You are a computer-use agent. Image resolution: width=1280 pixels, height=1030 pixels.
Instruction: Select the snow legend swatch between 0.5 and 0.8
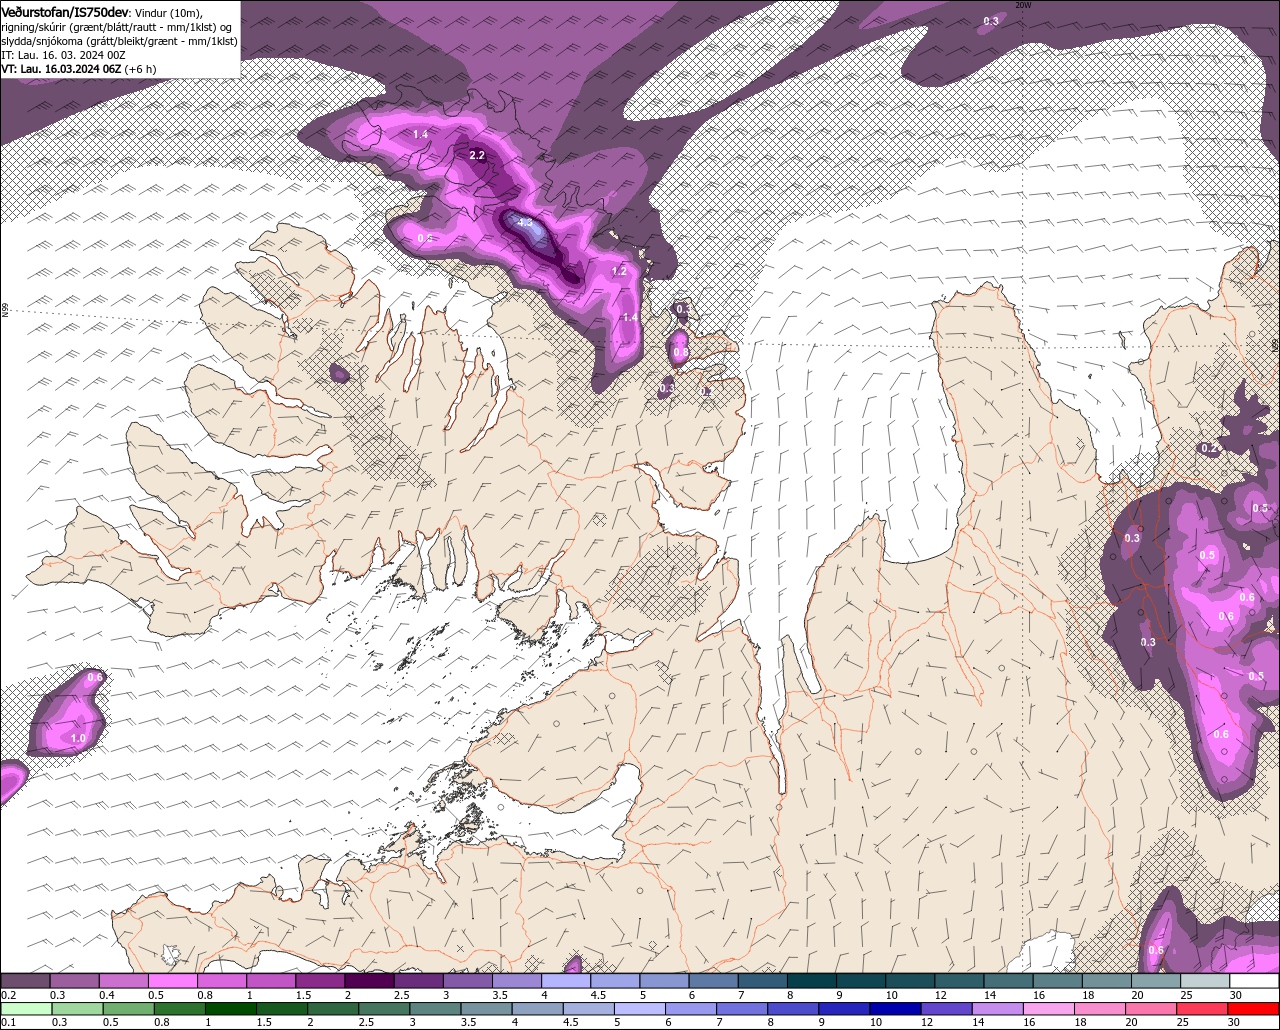(172, 981)
